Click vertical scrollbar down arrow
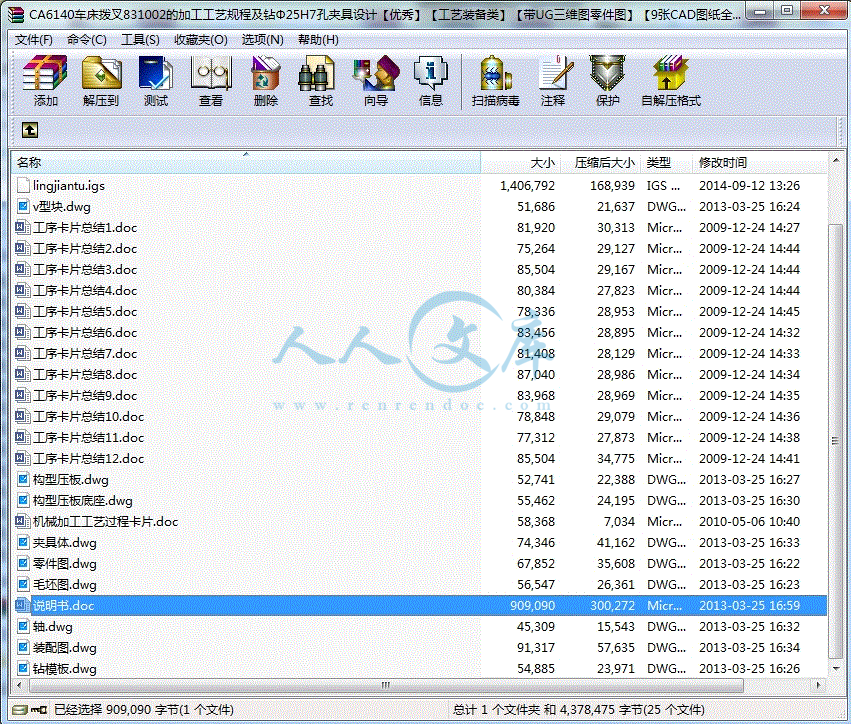 (835, 669)
